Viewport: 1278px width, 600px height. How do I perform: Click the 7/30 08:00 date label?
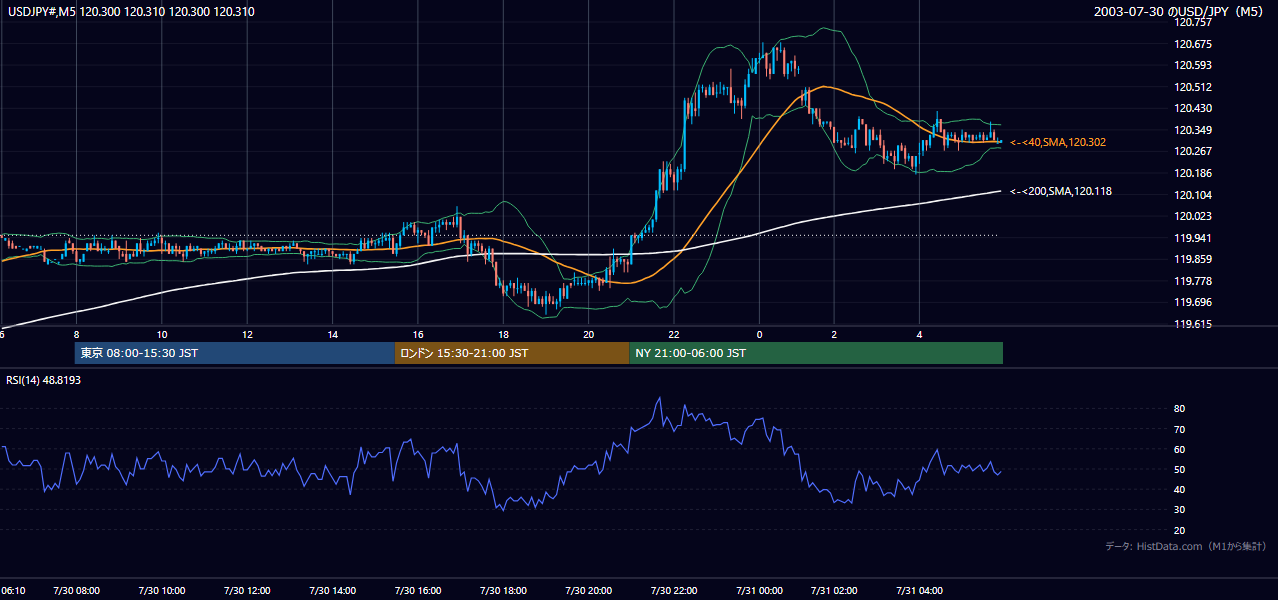click(76, 591)
